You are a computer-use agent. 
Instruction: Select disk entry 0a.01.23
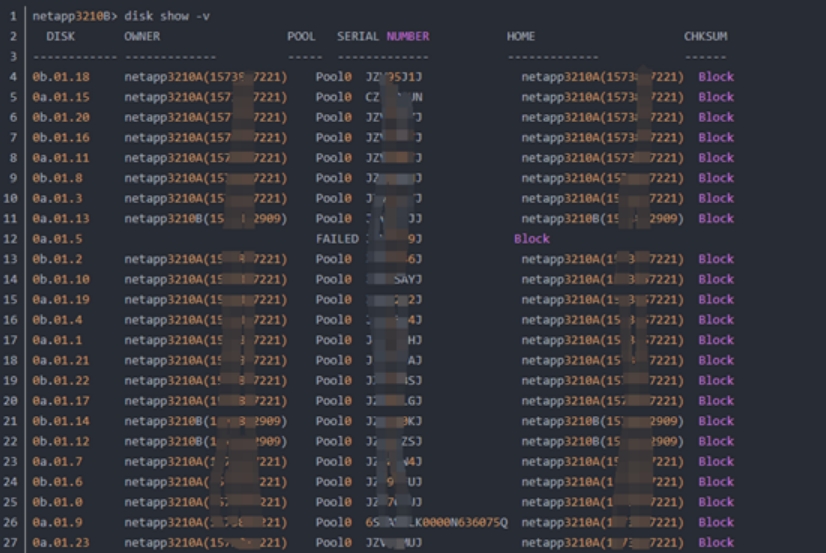click(x=61, y=543)
